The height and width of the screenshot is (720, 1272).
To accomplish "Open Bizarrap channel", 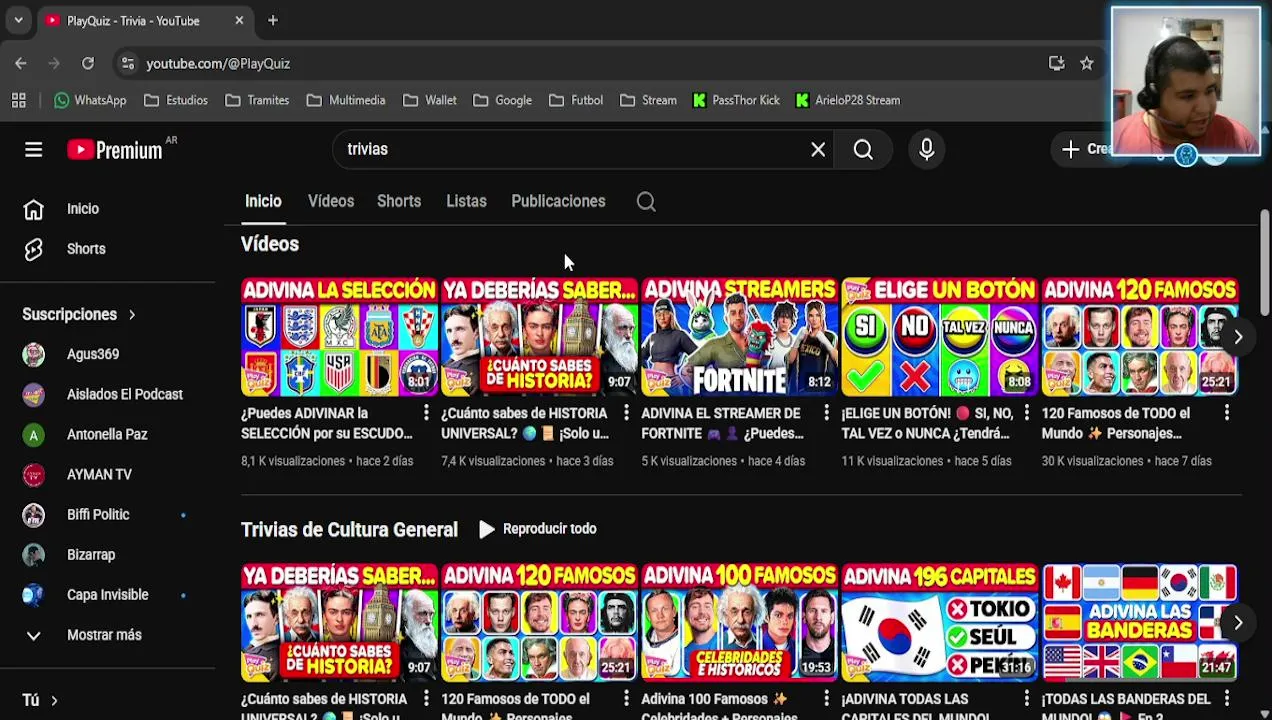I will [x=91, y=554].
